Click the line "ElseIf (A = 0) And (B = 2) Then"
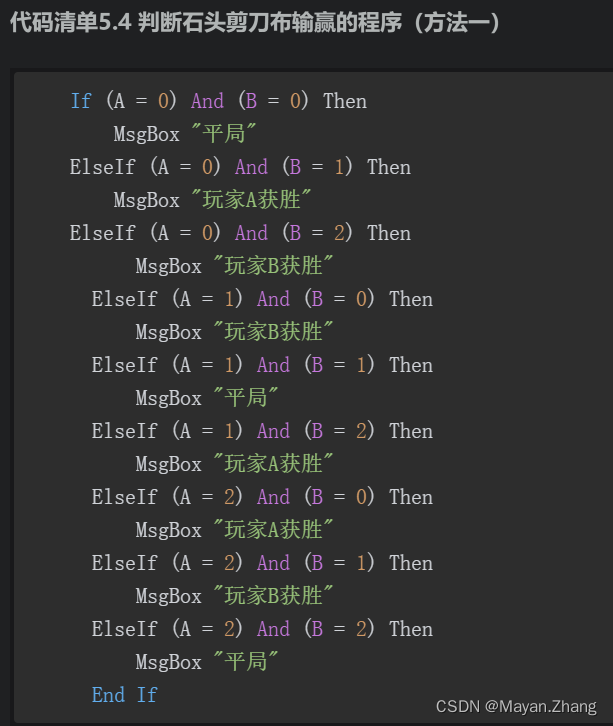The height and width of the screenshot is (726, 613). point(240,233)
